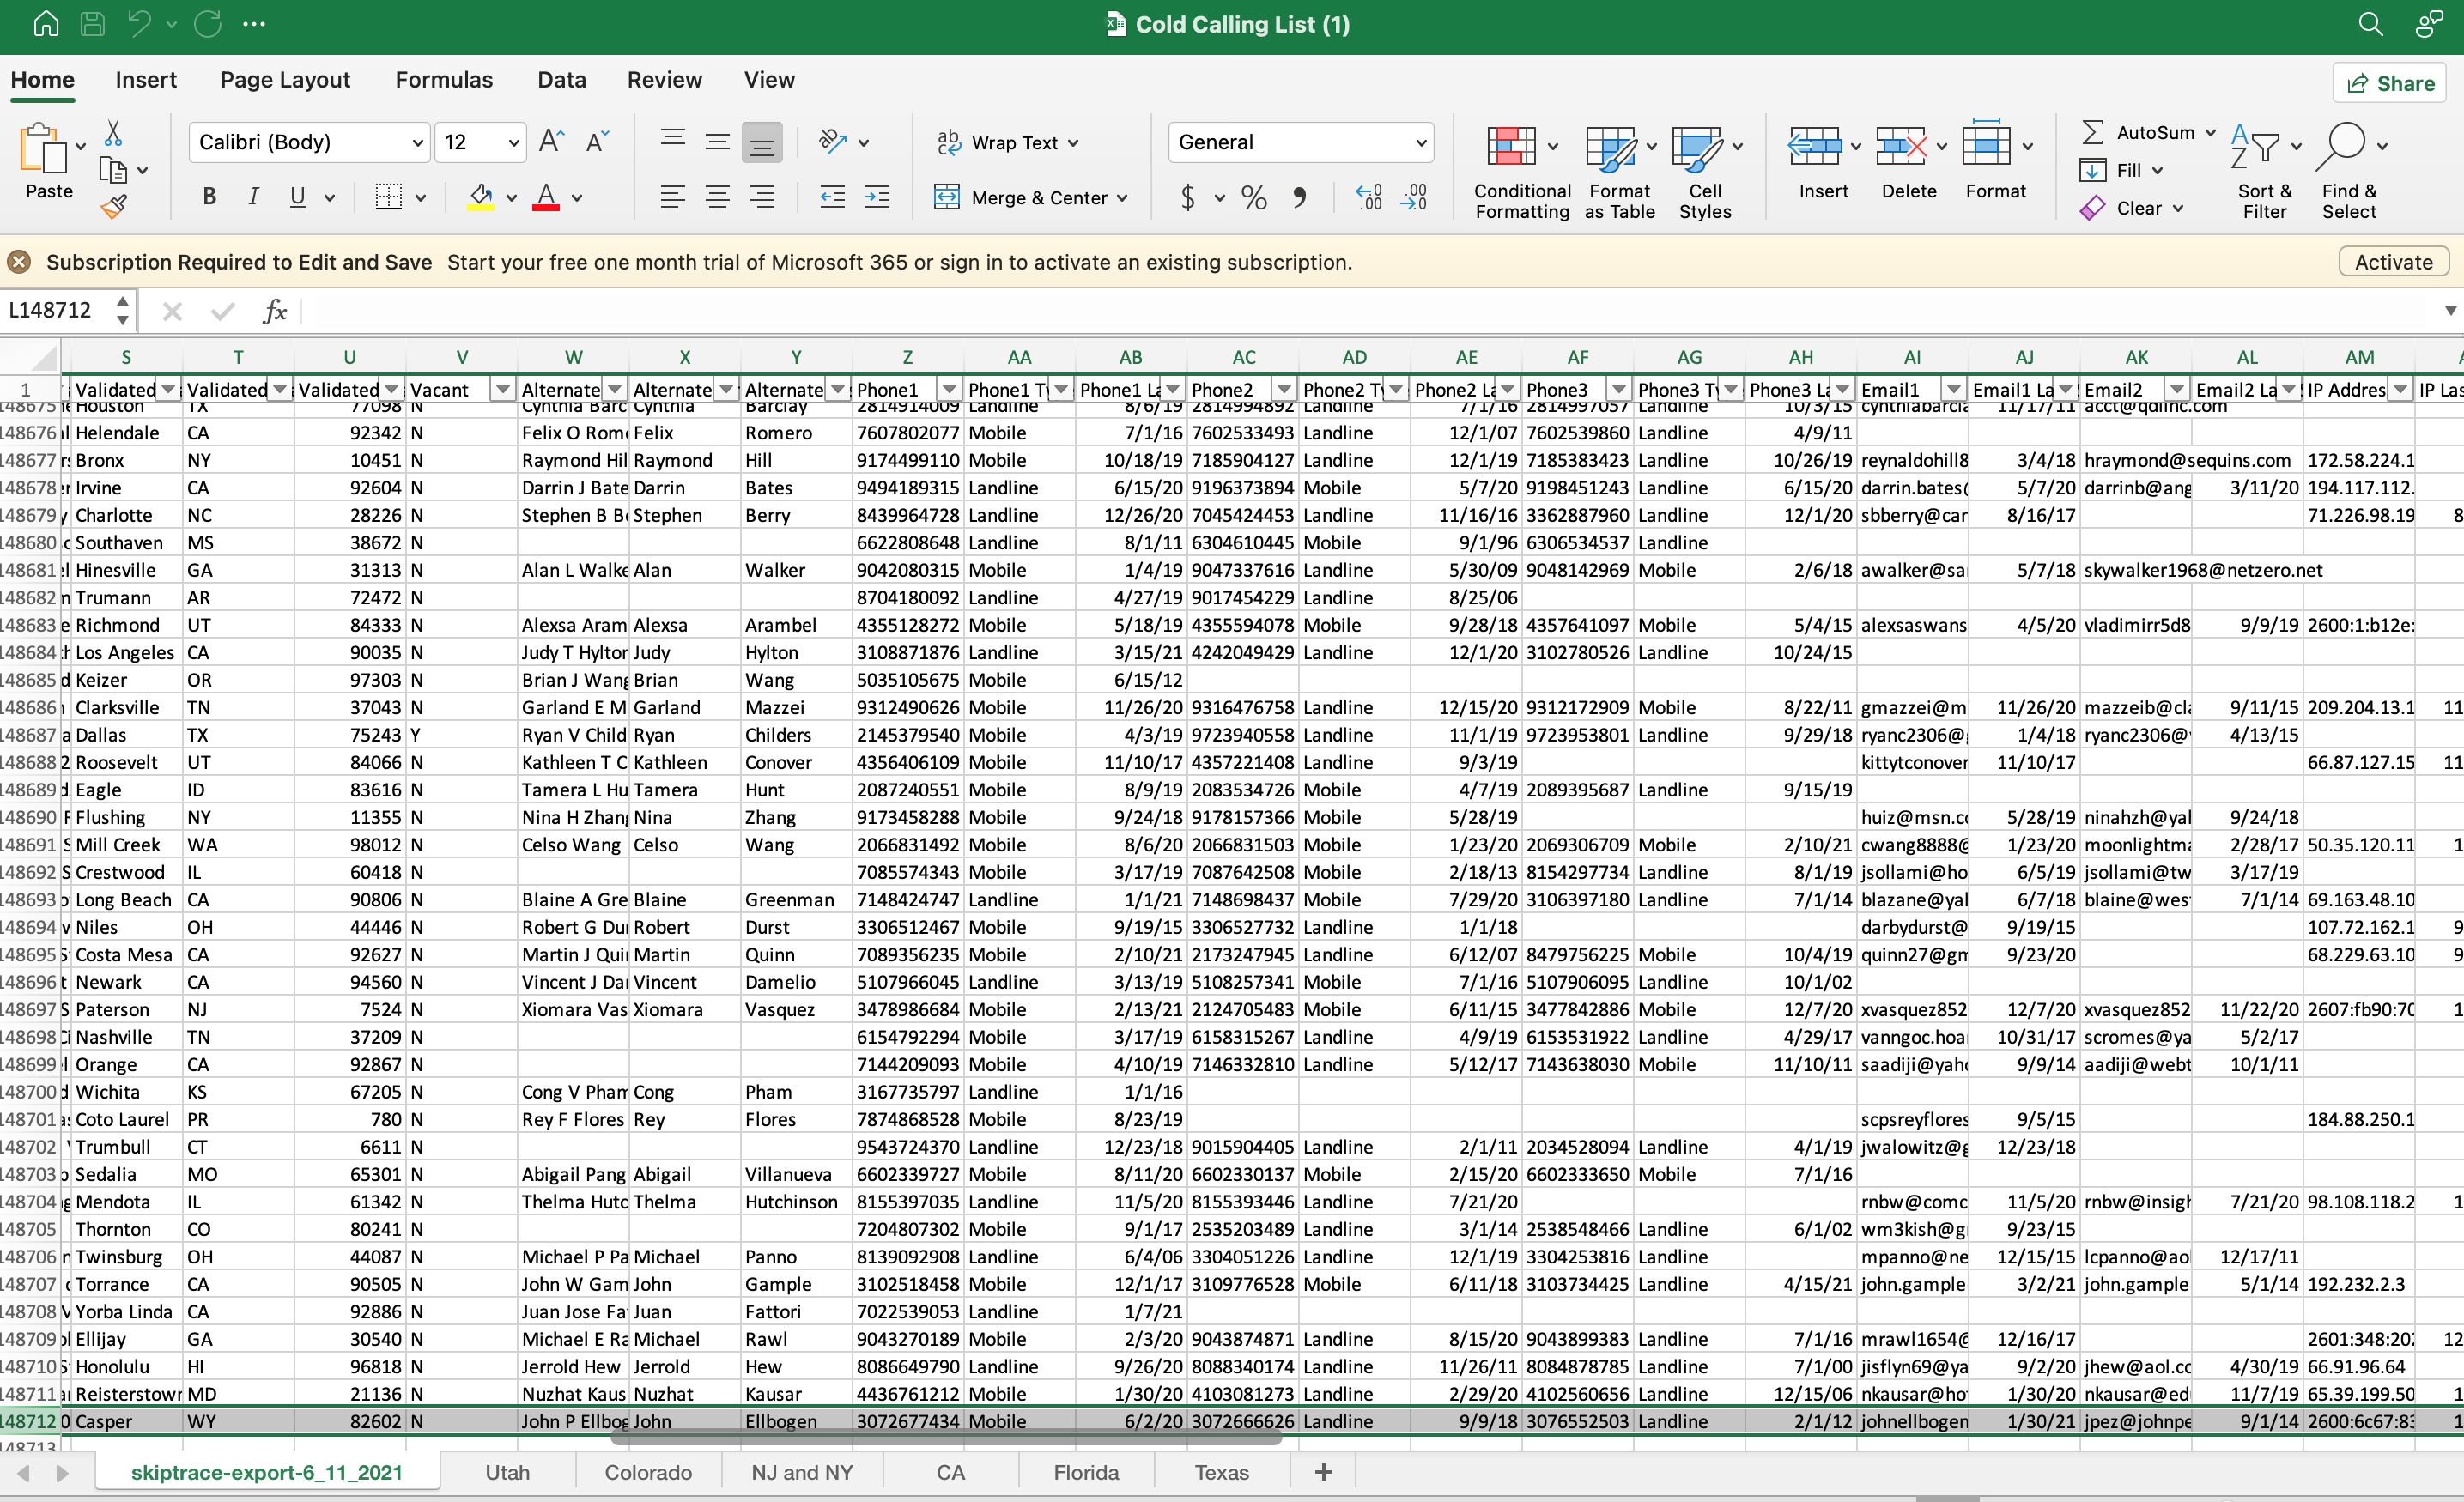Select Bottom Align icon

tap(762, 142)
